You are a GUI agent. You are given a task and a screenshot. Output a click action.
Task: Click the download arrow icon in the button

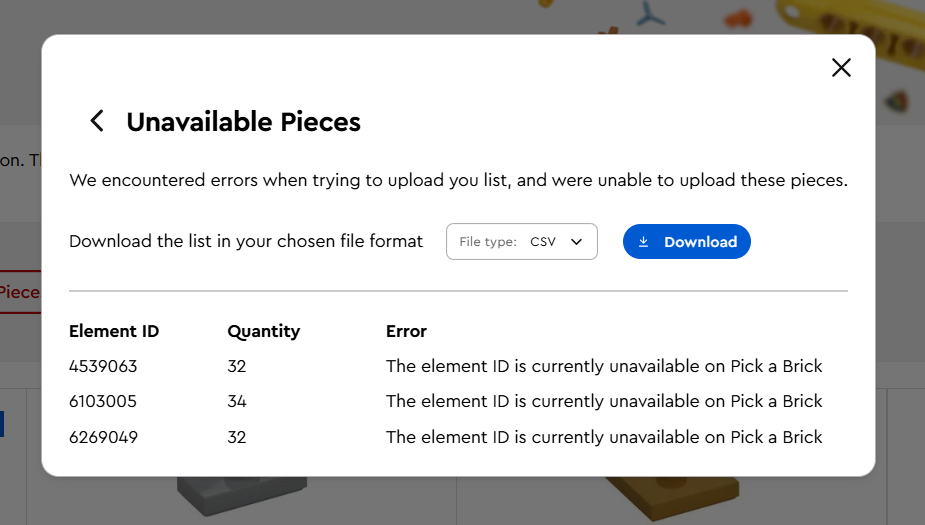coord(644,242)
